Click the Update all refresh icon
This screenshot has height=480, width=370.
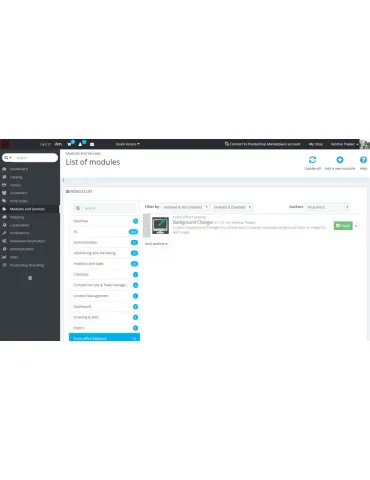coord(312,160)
